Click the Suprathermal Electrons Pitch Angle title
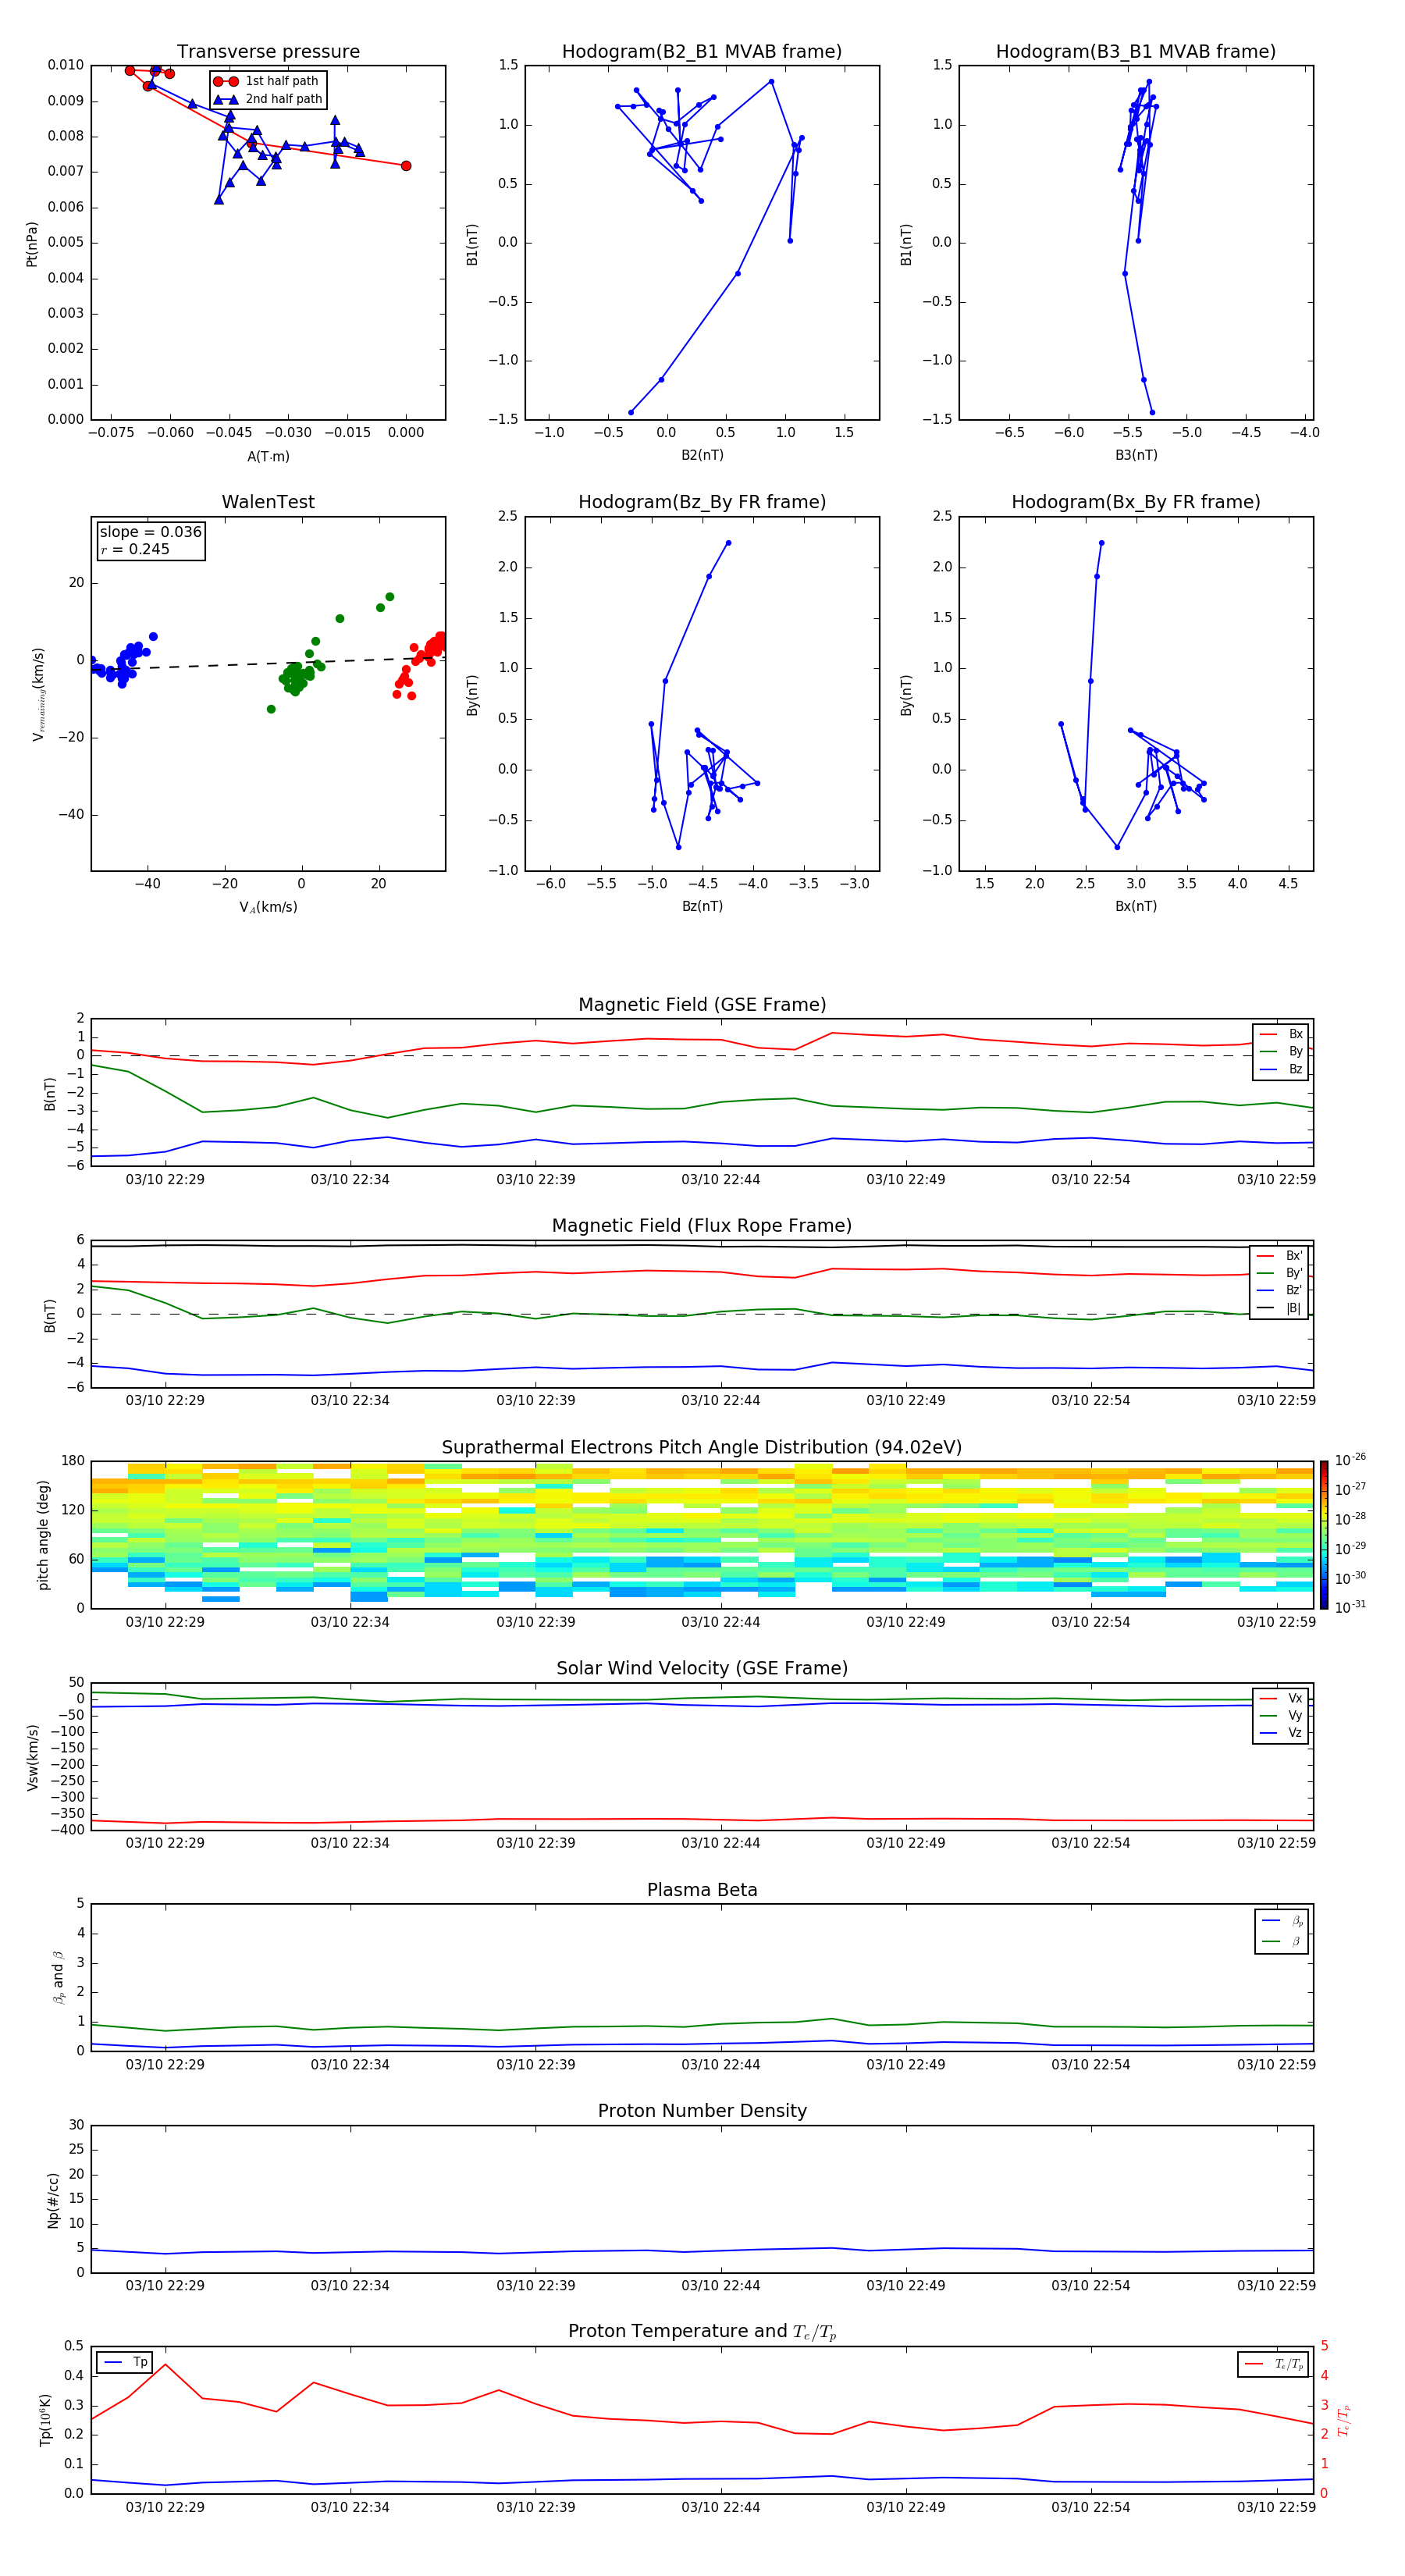The image size is (1405, 2576). point(702,1448)
